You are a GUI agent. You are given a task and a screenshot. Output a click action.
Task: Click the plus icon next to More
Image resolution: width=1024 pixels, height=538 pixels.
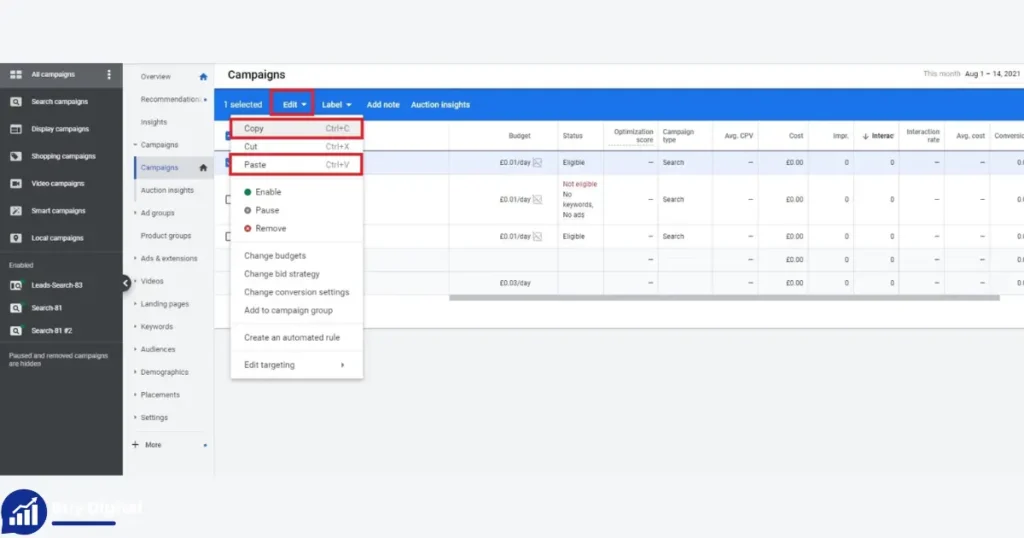135,445
